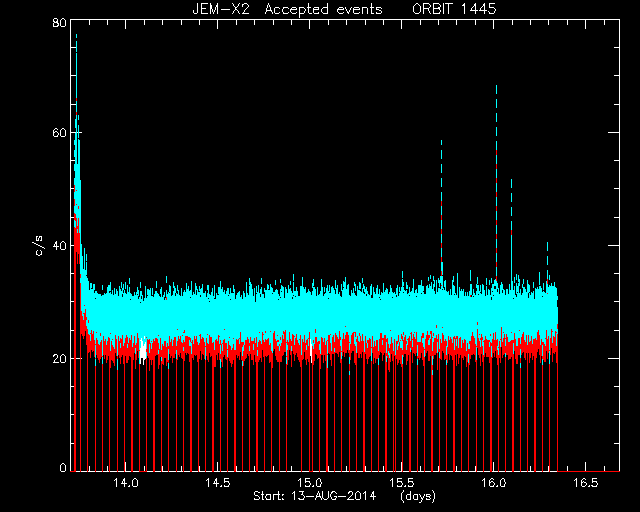Click the tallest cyan spike near day 16.0
Viewport: 640px width, 512px height.
(x=496, y=182)
